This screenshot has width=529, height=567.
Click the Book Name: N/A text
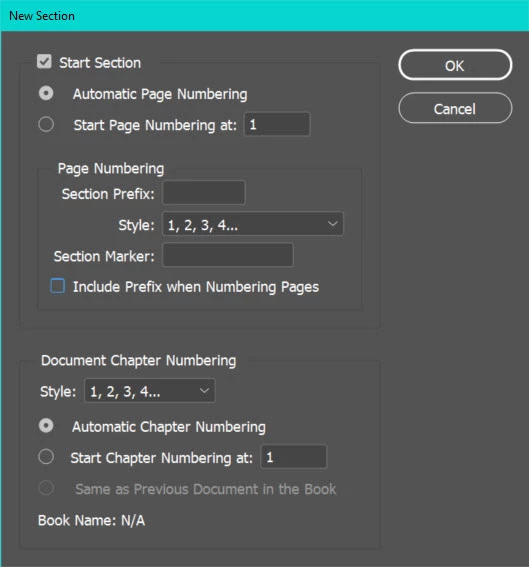click(x=91, y=521)
